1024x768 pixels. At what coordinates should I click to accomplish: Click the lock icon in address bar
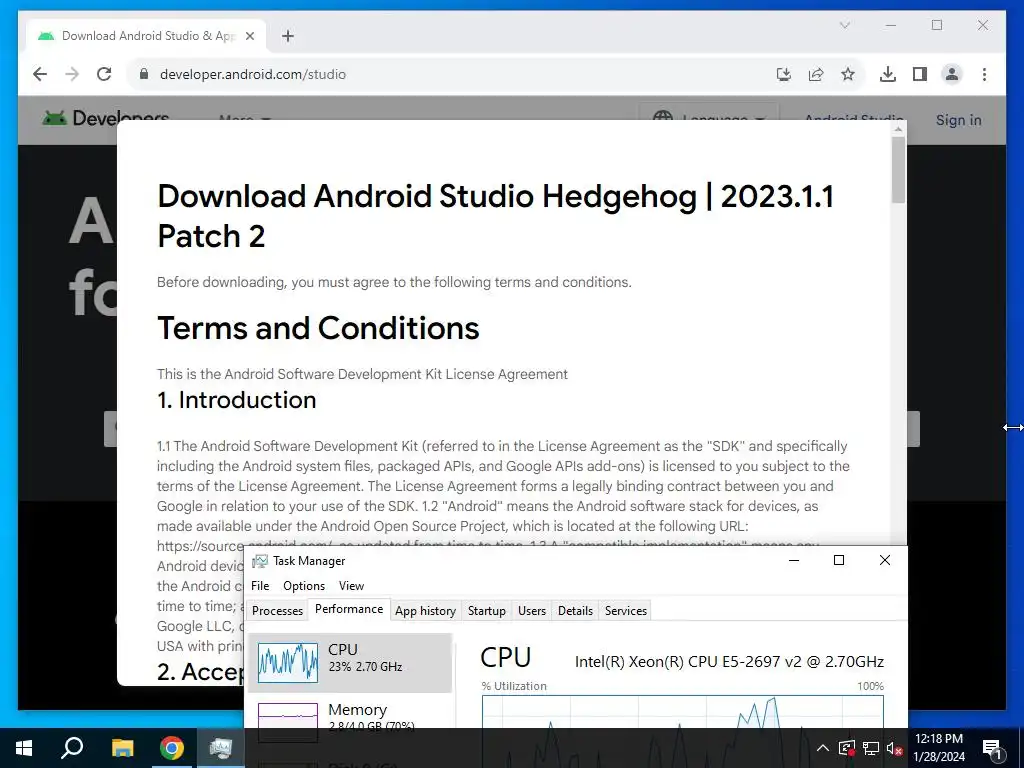[144, 74]
